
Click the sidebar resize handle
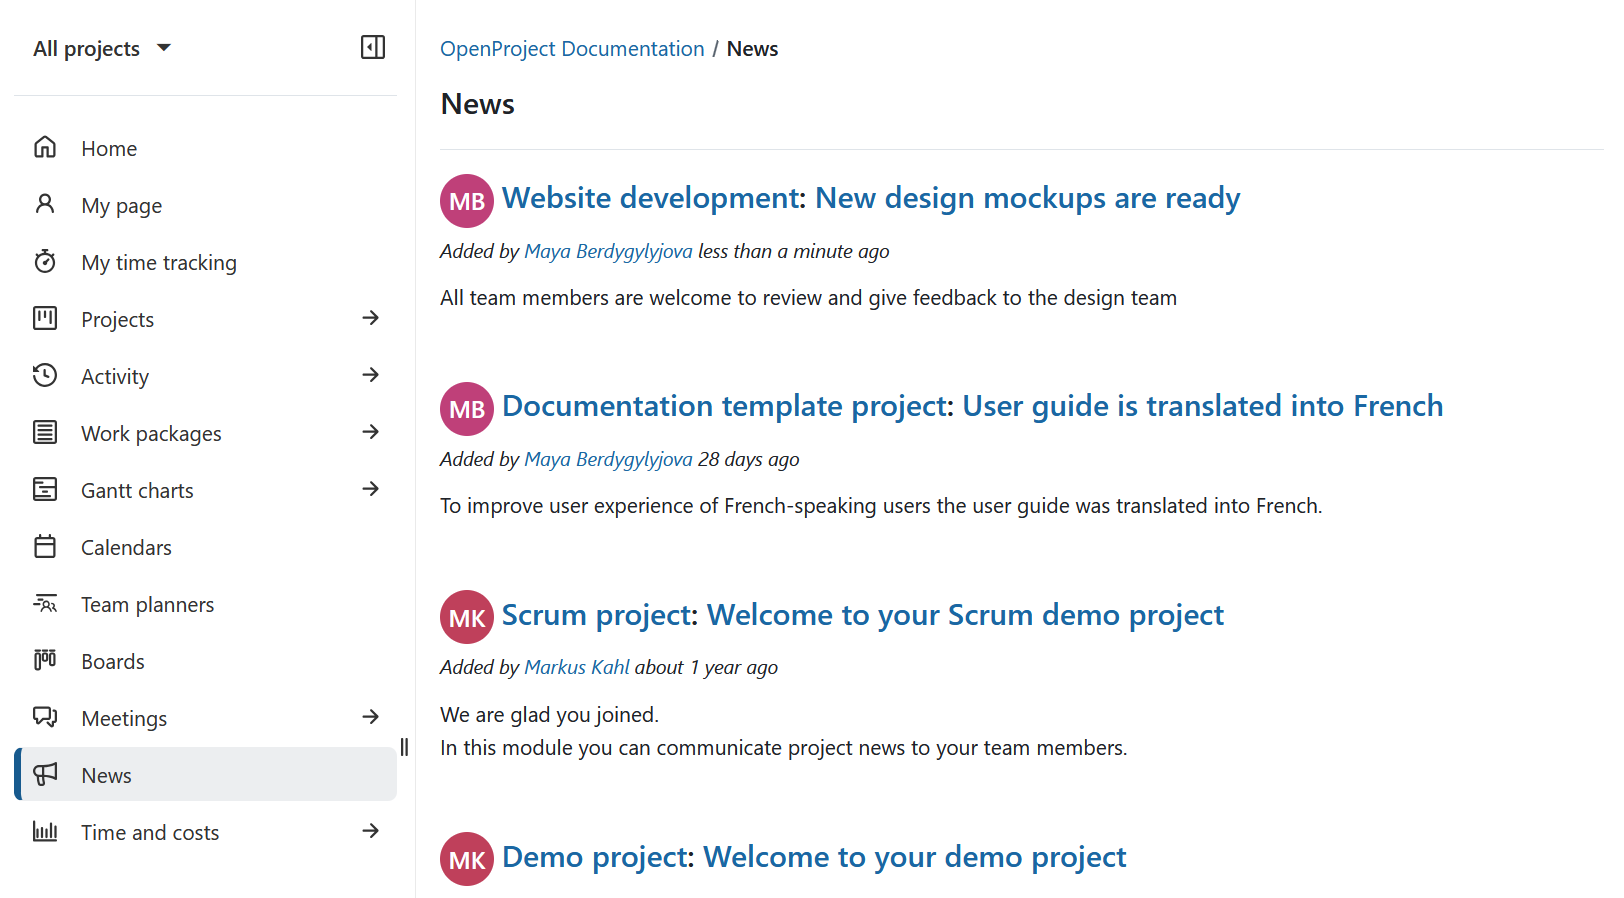click(404, 747)
